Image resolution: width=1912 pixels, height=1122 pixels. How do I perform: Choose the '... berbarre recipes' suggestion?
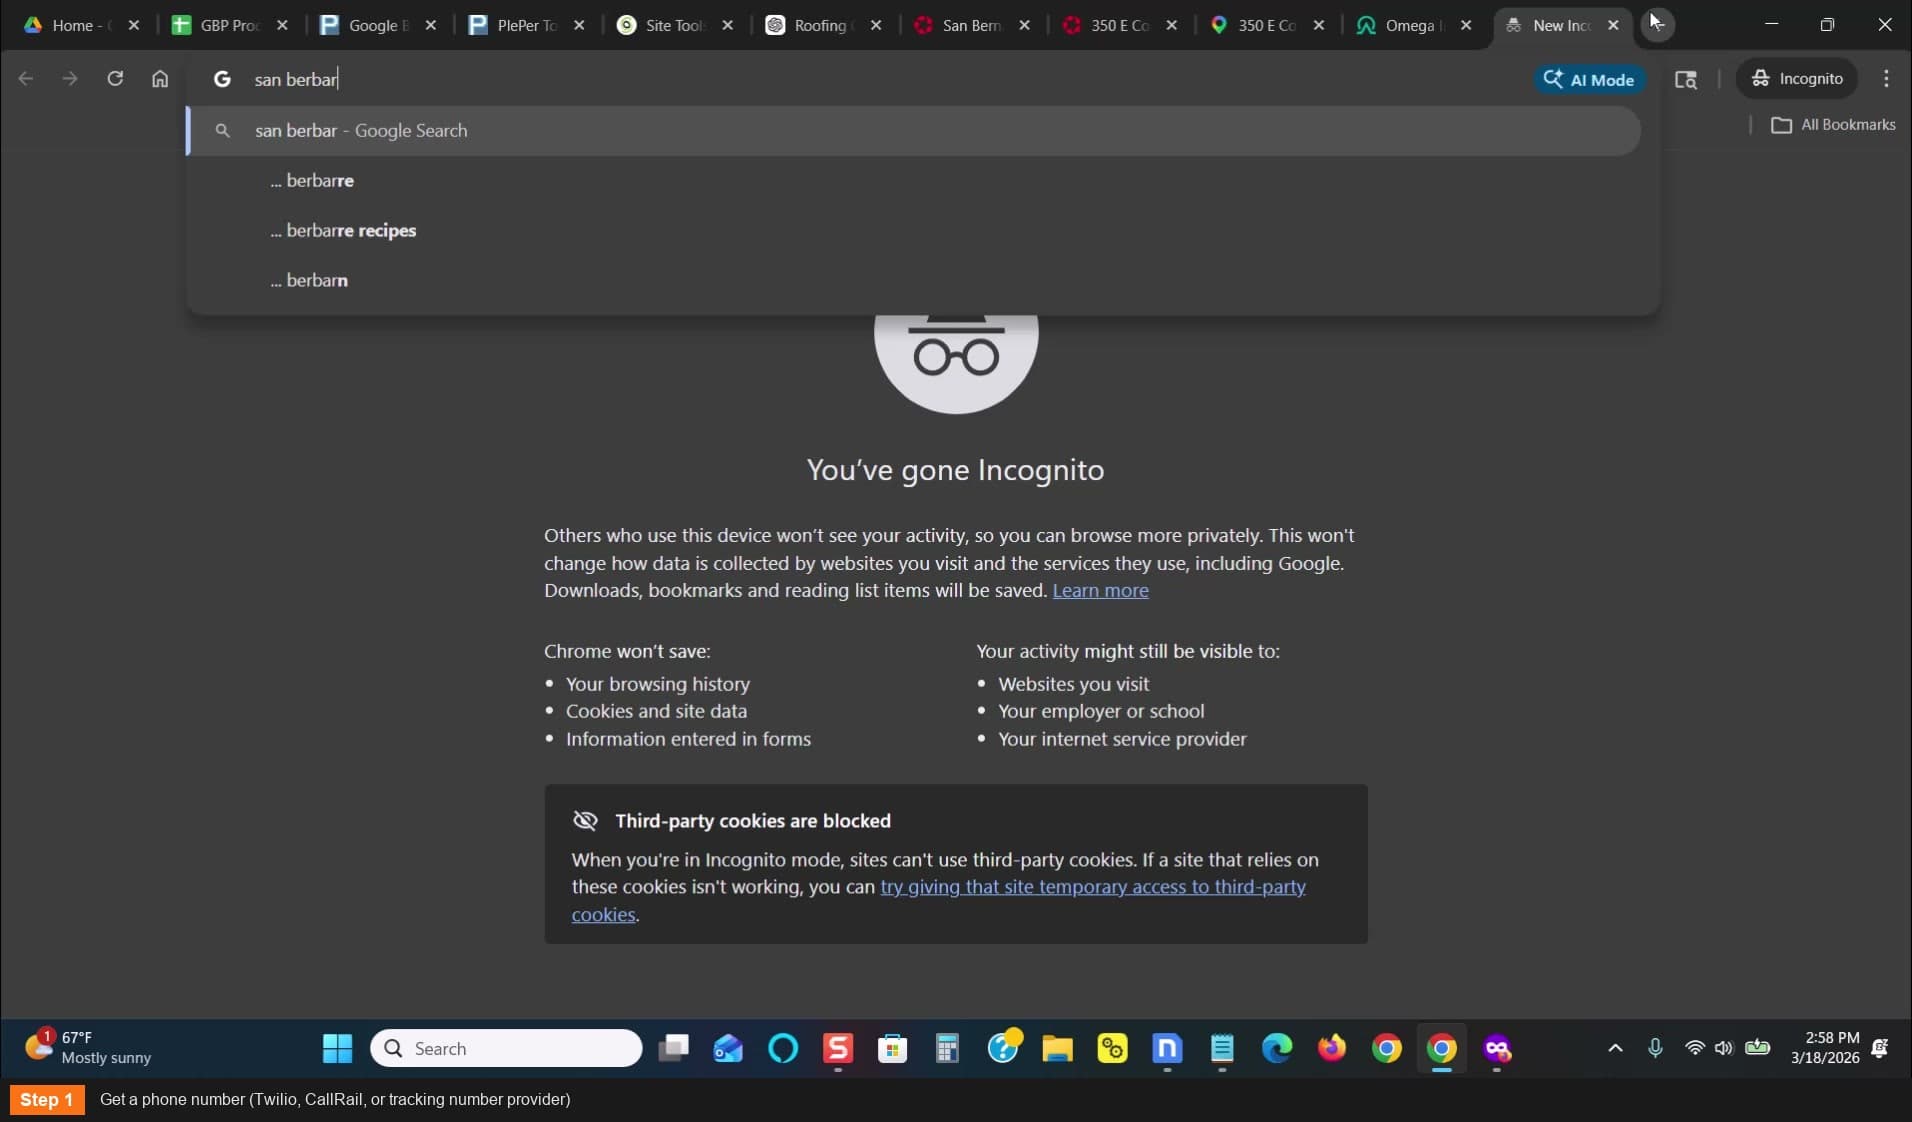coord(914,231)
